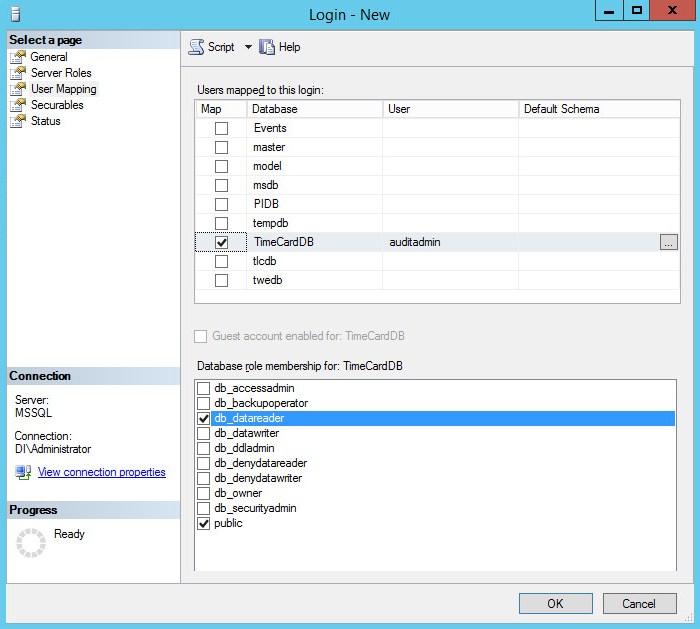
Task: Uncheck the TimeCardDB Map checkbox
Action: (221, 242)
